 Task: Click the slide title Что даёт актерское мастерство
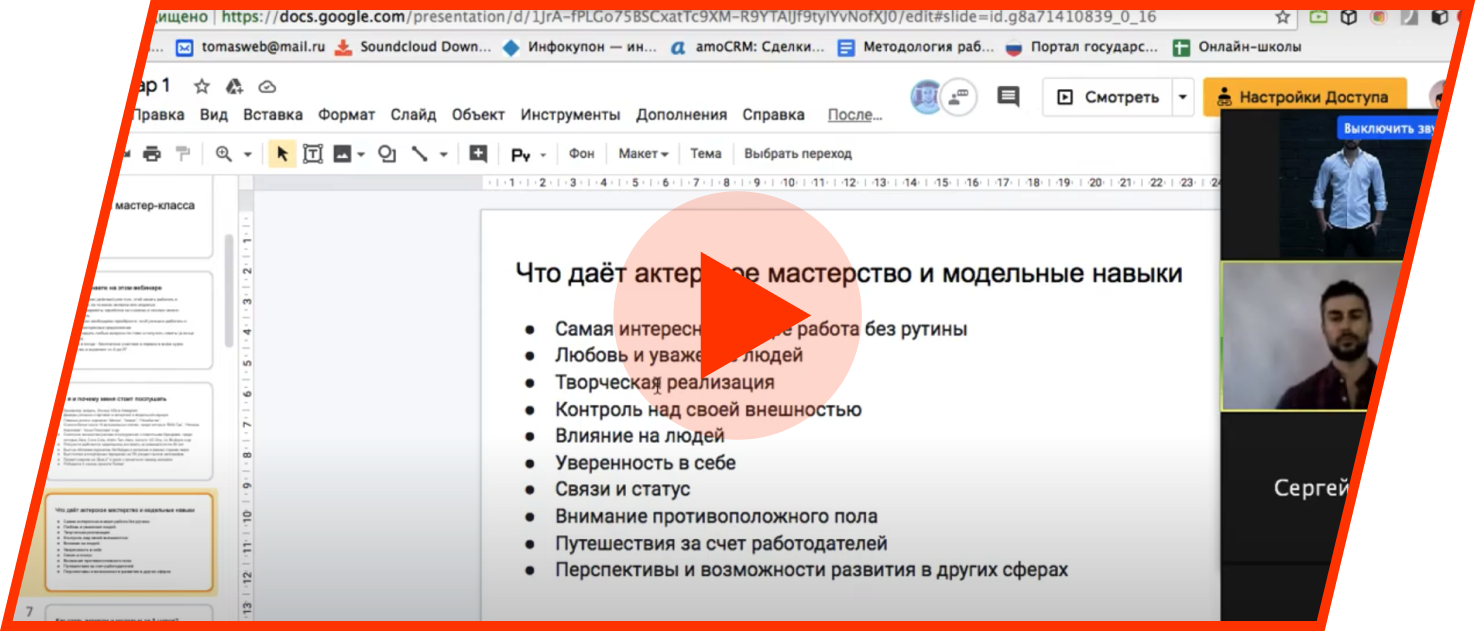[x=848, y=272]
